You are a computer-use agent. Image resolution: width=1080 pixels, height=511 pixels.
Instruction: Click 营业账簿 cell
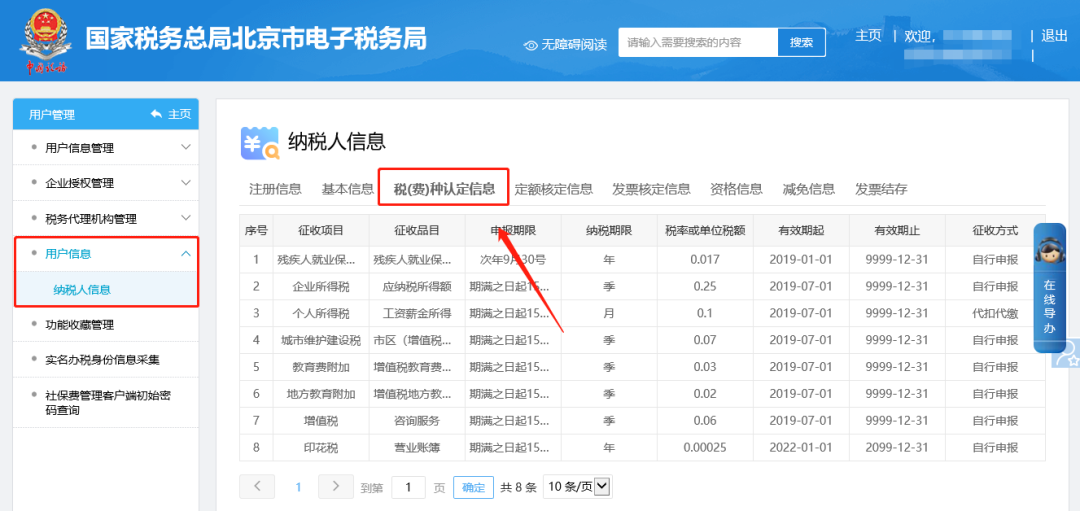[x=417, y=448]
